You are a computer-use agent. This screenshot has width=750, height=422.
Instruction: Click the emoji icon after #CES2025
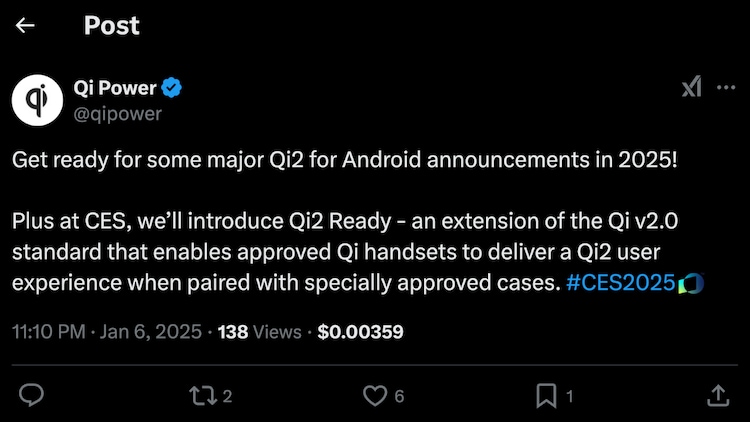click(692, 283)
